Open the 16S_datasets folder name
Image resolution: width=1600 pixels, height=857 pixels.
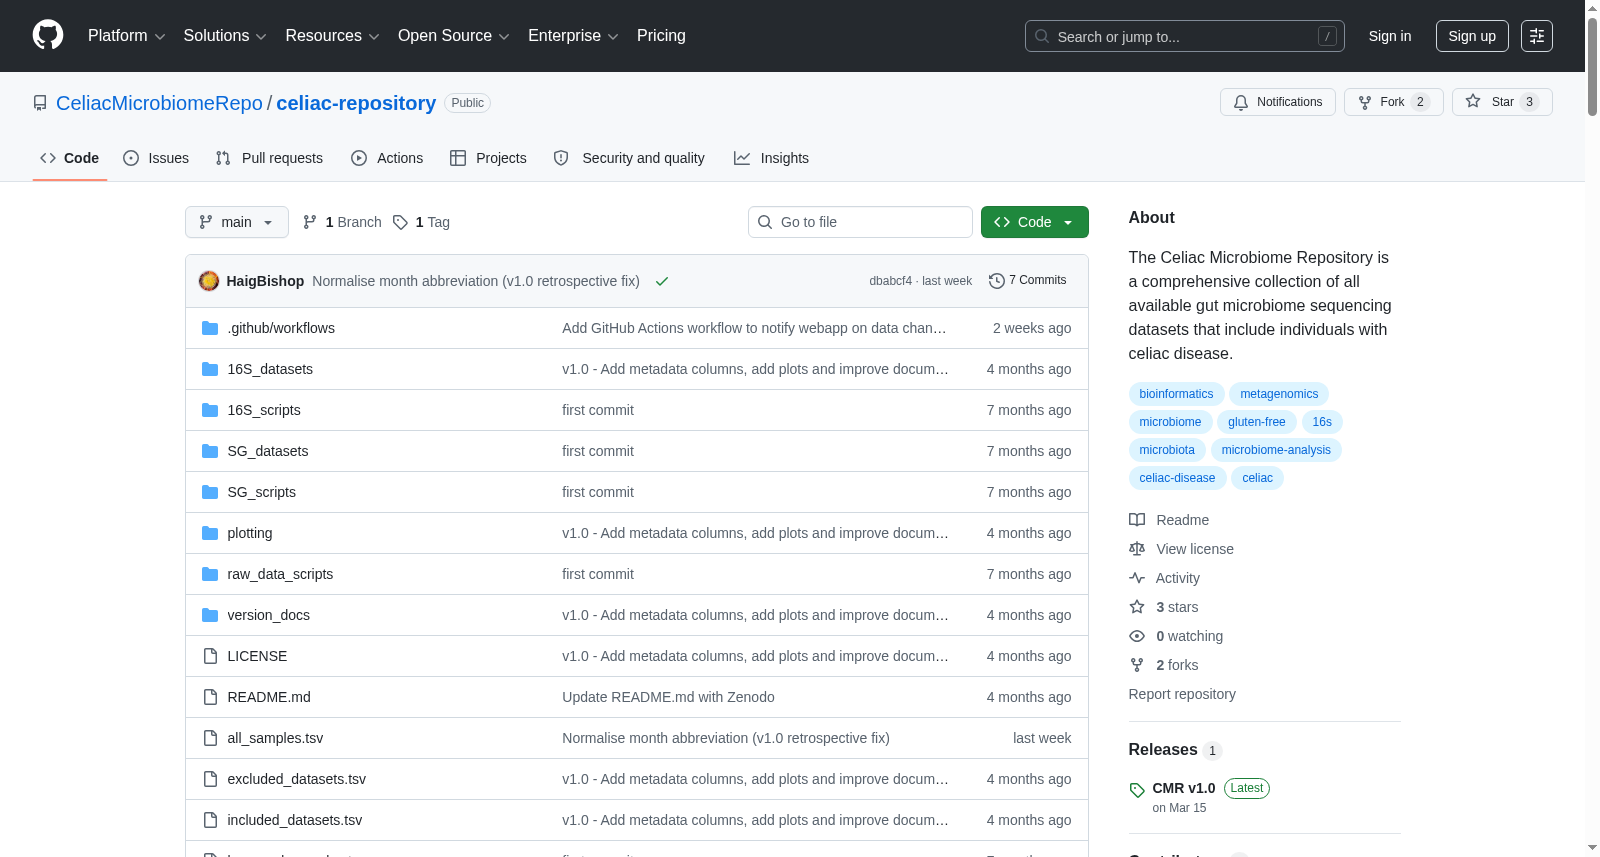[270, 369]
